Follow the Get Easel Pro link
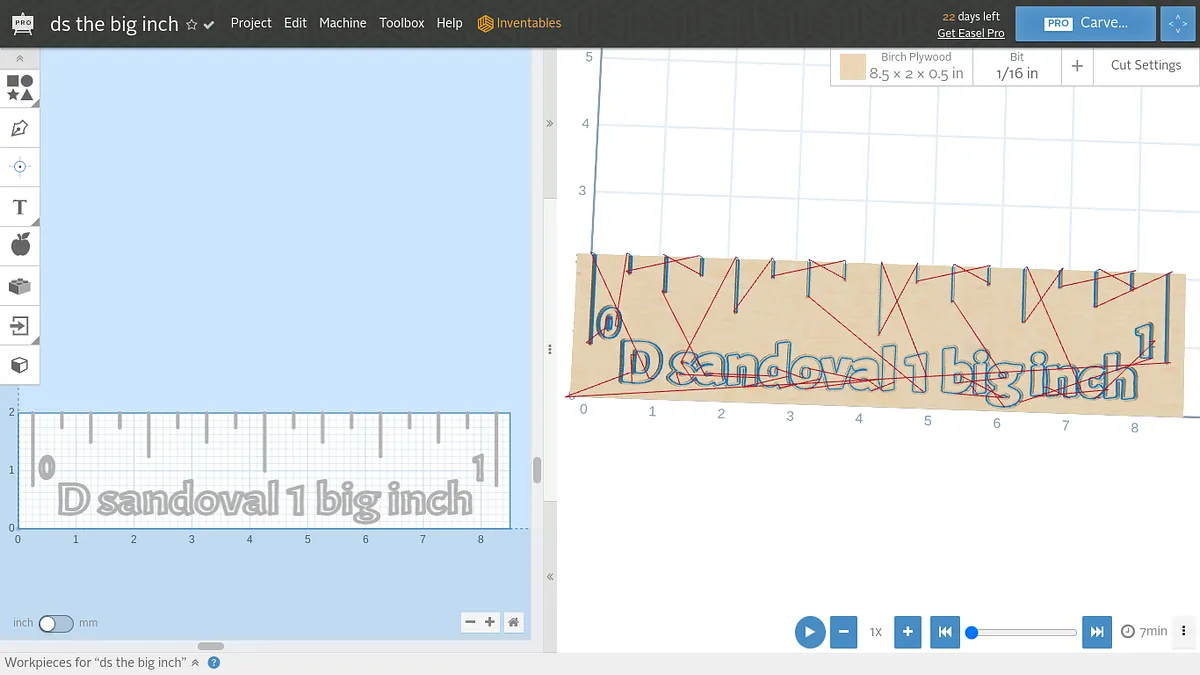Screen dimensions: 1200x675 coord(970,33)
